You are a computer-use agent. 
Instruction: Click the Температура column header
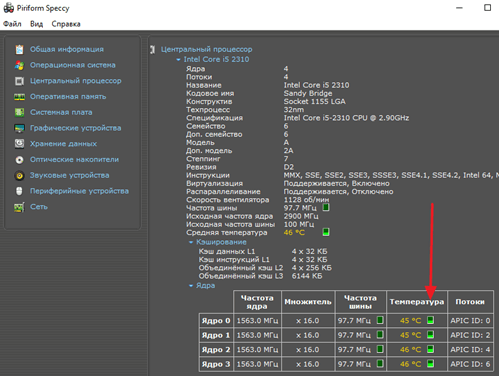point(417,302)
